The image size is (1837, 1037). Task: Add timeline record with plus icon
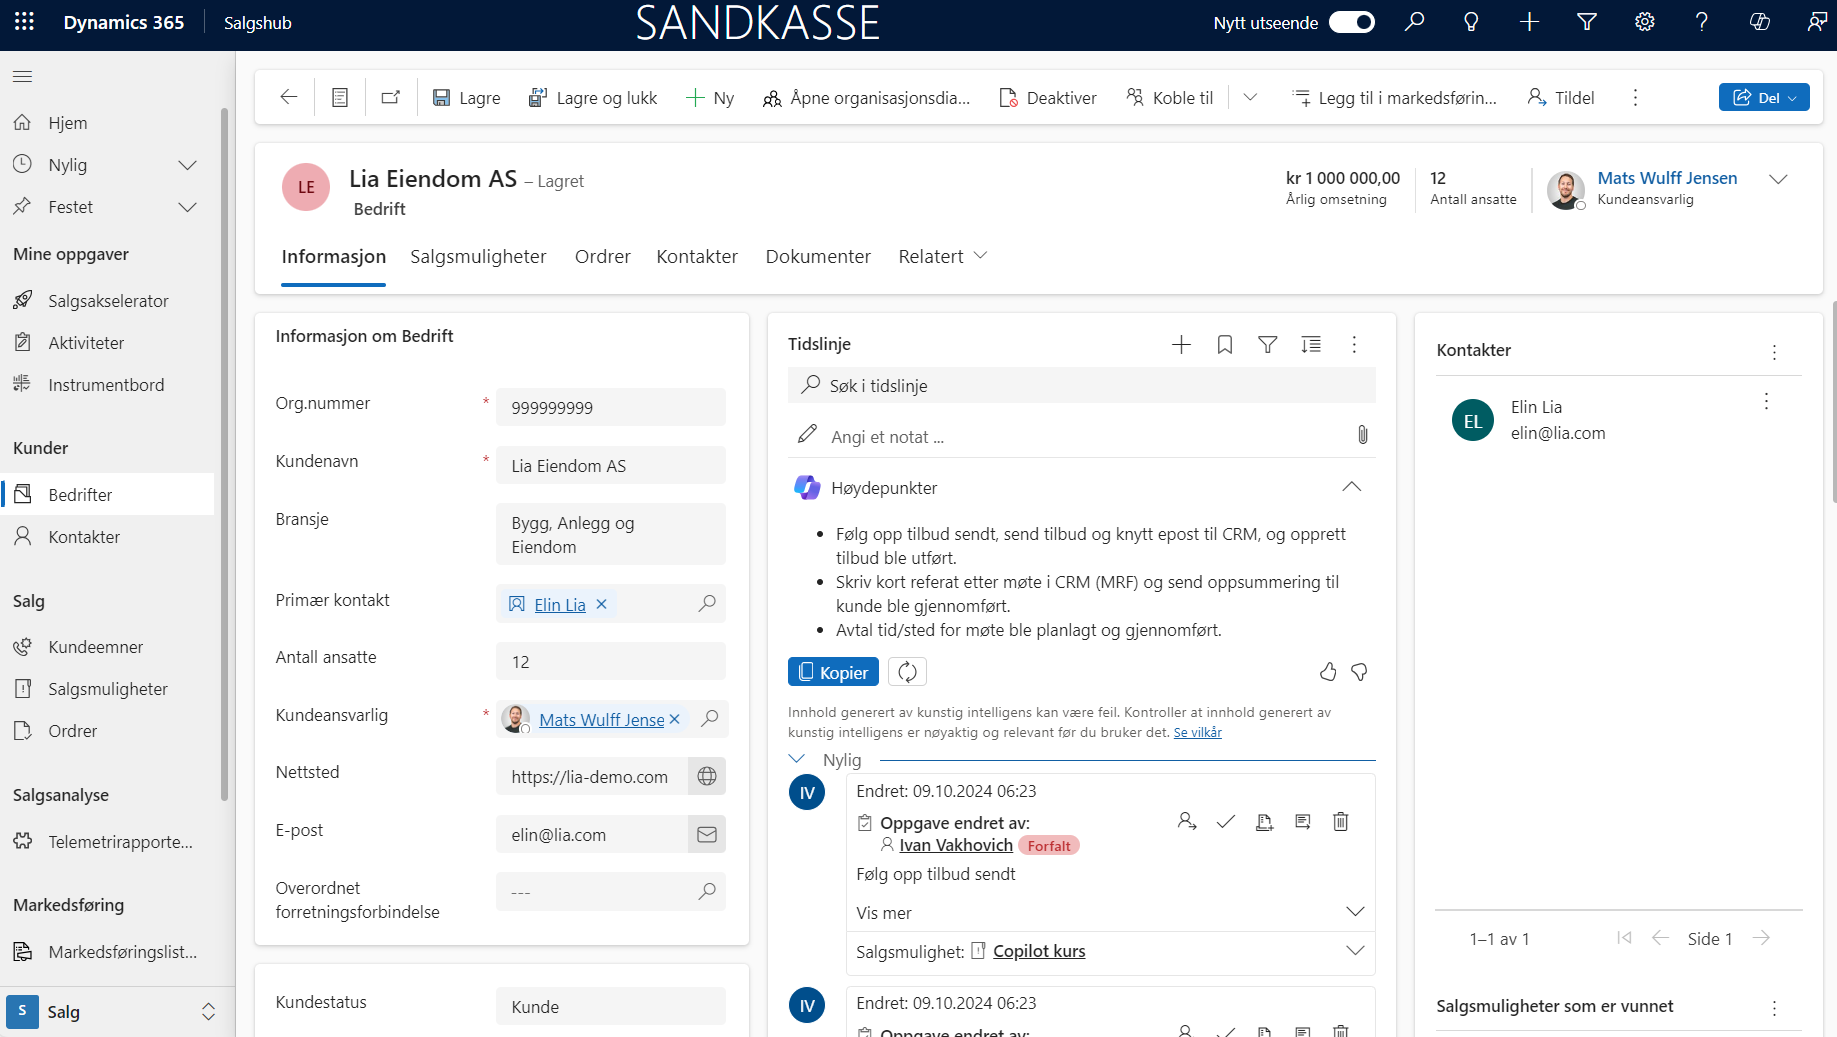(1181, 345)
